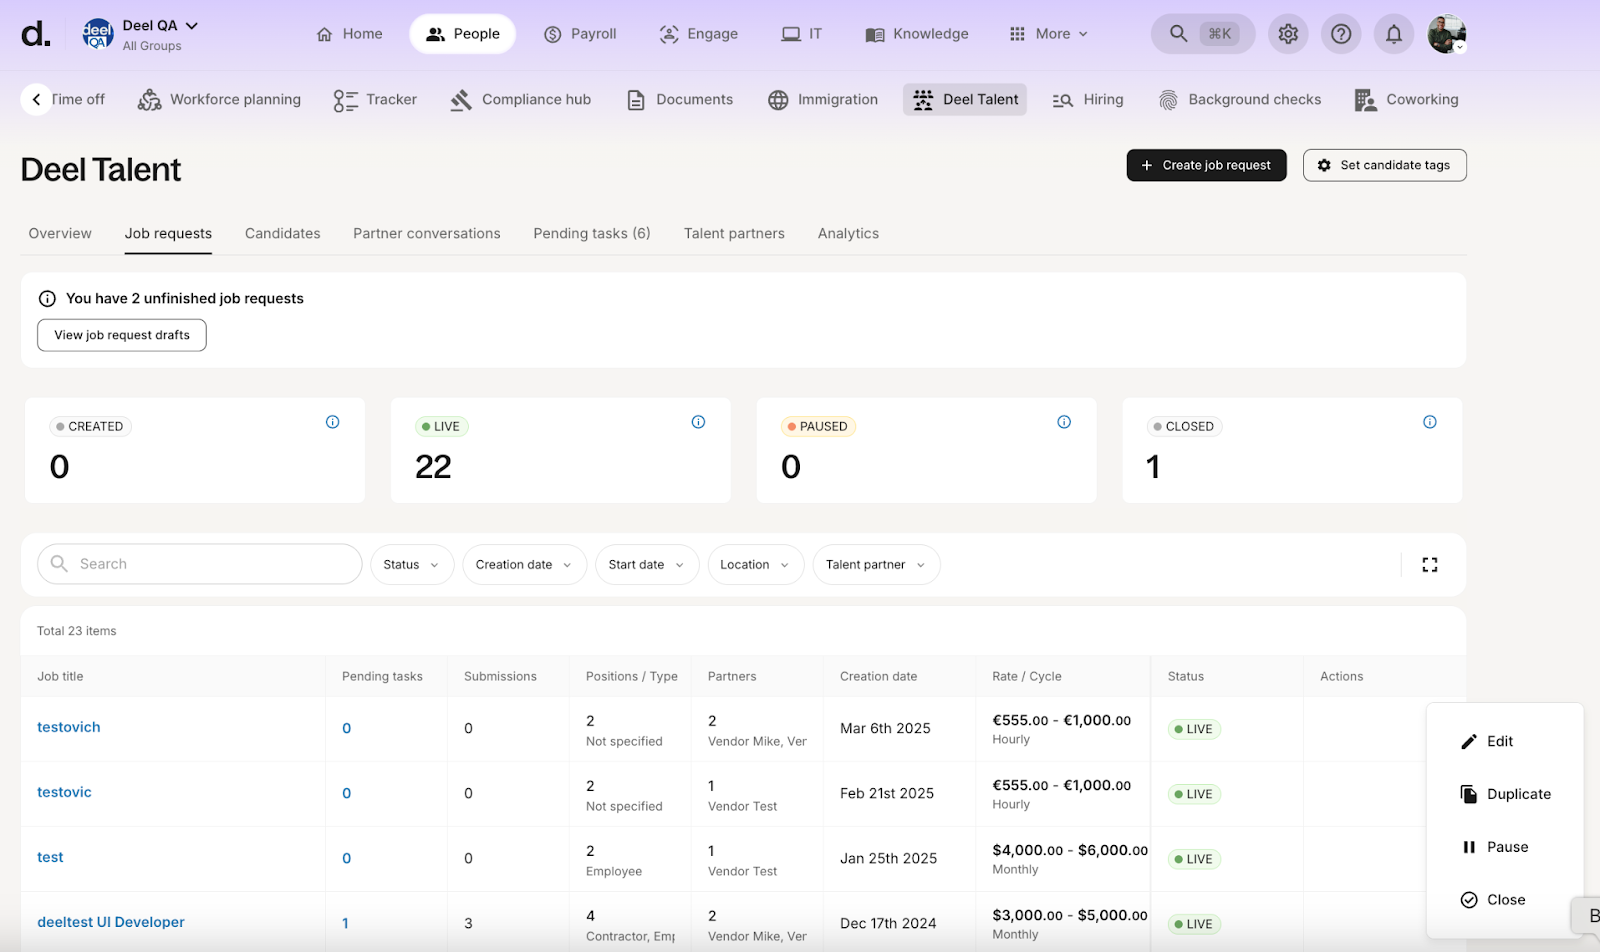Open Background checks section
The width and height of the screenshot is (1600, 952).
(1239, 99)
